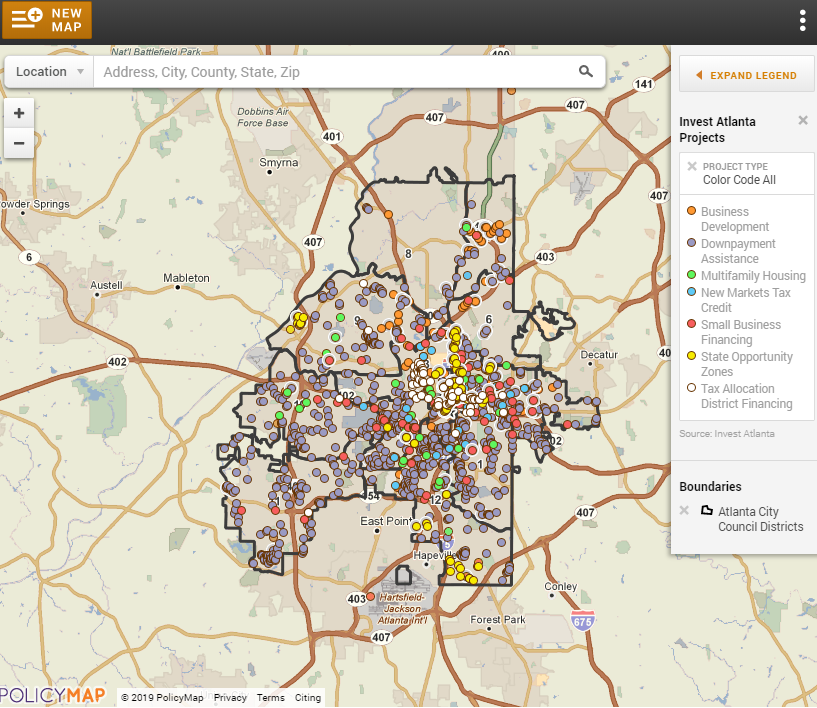Select the green Multifamily Housing swatch
The height and width of the screenshot is (708, 817).
pyautogui.click(x=691, y=275)
